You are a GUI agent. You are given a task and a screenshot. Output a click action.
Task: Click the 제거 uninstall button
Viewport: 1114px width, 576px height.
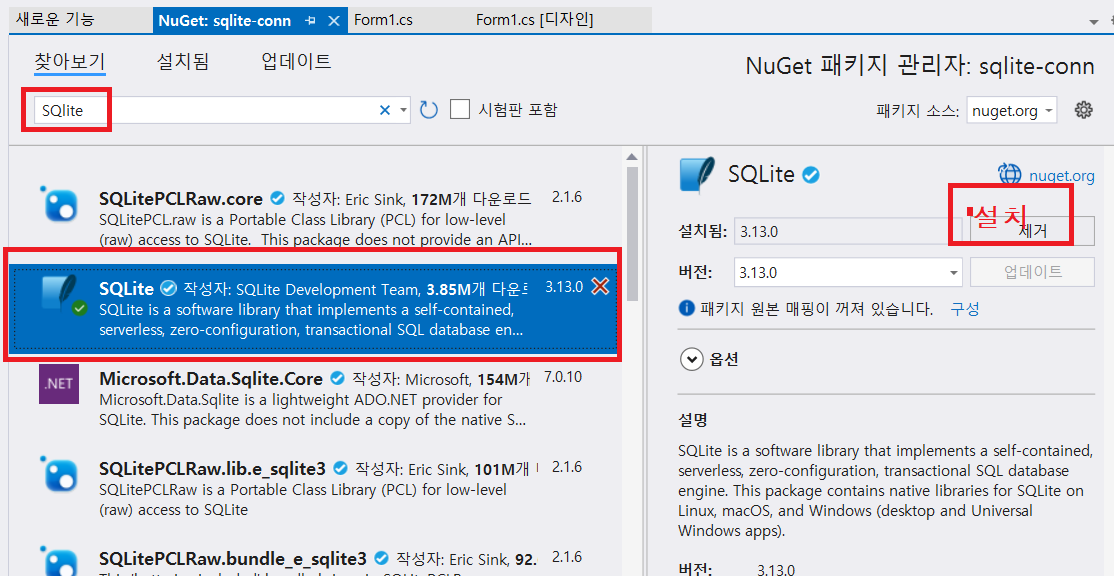1032,231
